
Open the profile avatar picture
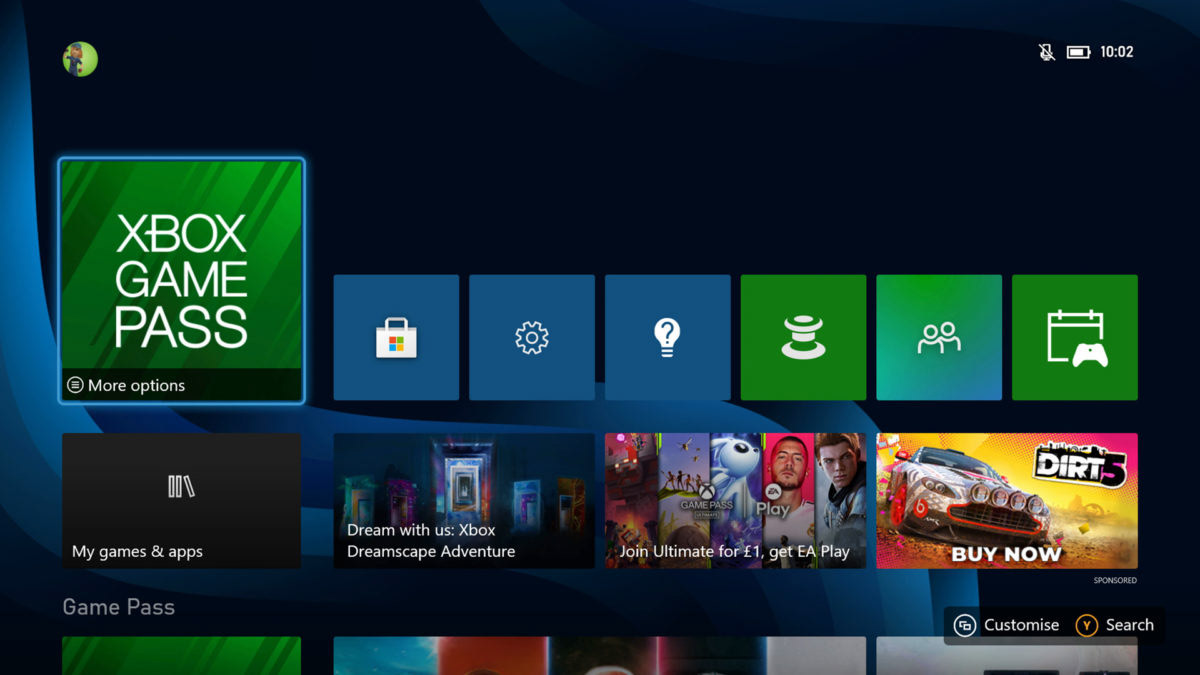coord(80,59)
